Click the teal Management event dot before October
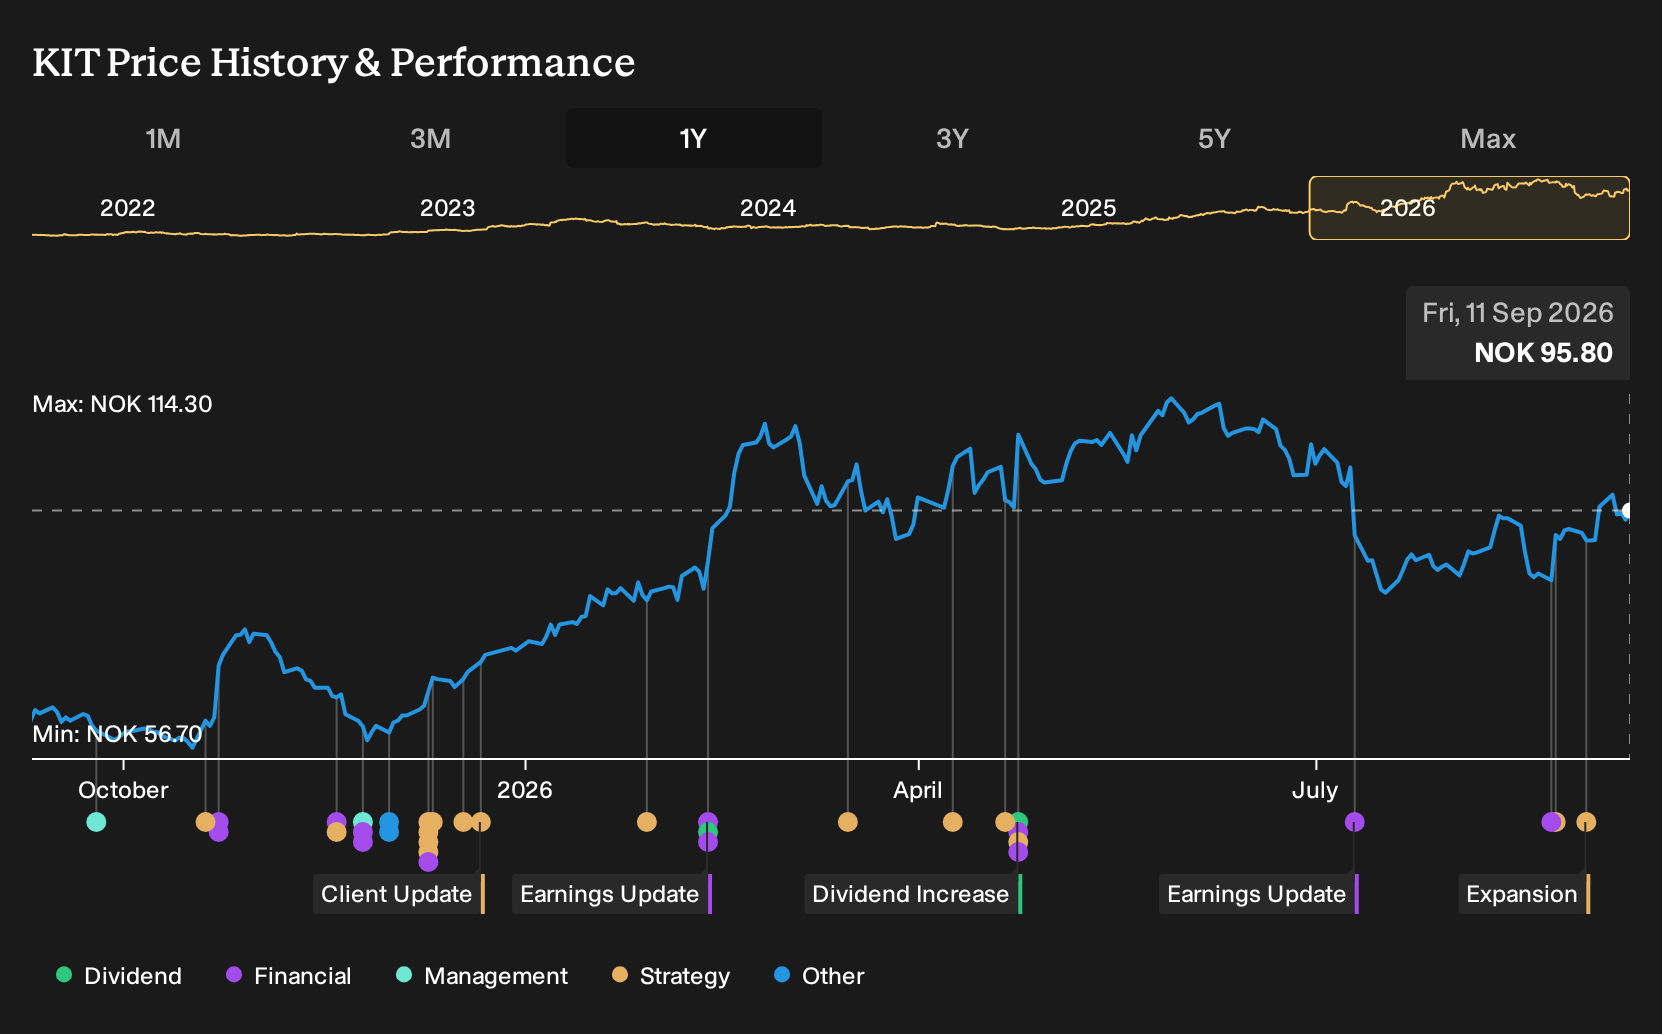This screenshot has height=1034, width=1662. (96, 822)
